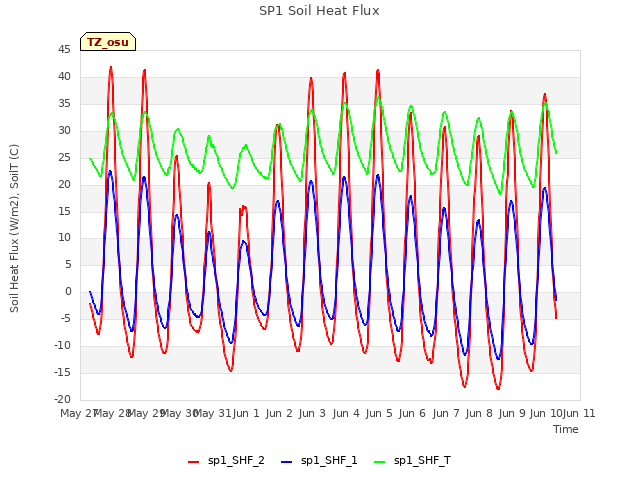Click the y-axis tick value 25
640x480 pixels.
(64, 157)
